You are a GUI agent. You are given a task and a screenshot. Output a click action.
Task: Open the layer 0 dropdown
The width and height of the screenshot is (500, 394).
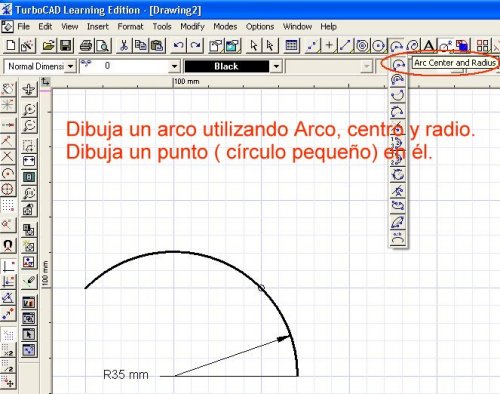(x=174, y=66)
